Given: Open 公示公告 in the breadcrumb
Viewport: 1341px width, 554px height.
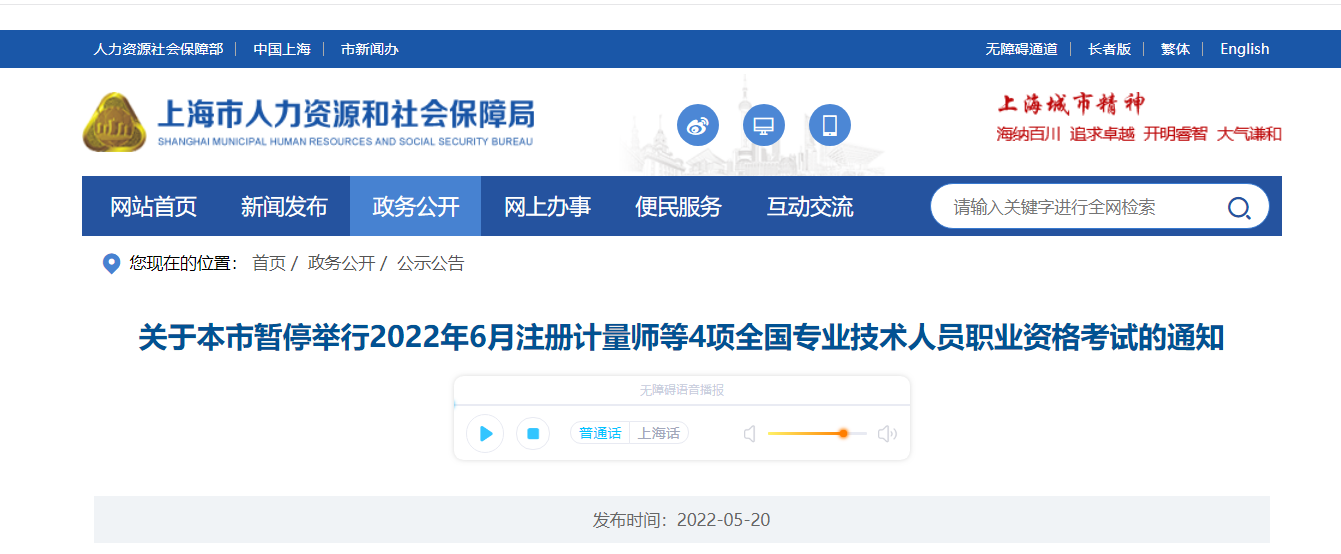Looking at the screenshot, I should point(430,263).
